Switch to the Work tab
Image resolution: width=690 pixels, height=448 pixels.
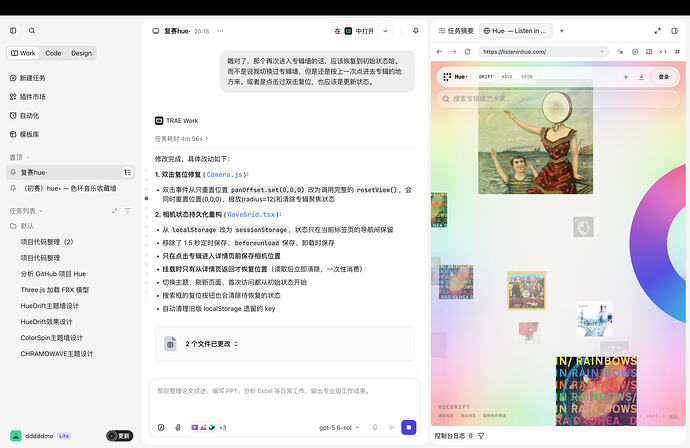[x=23, y=53]
